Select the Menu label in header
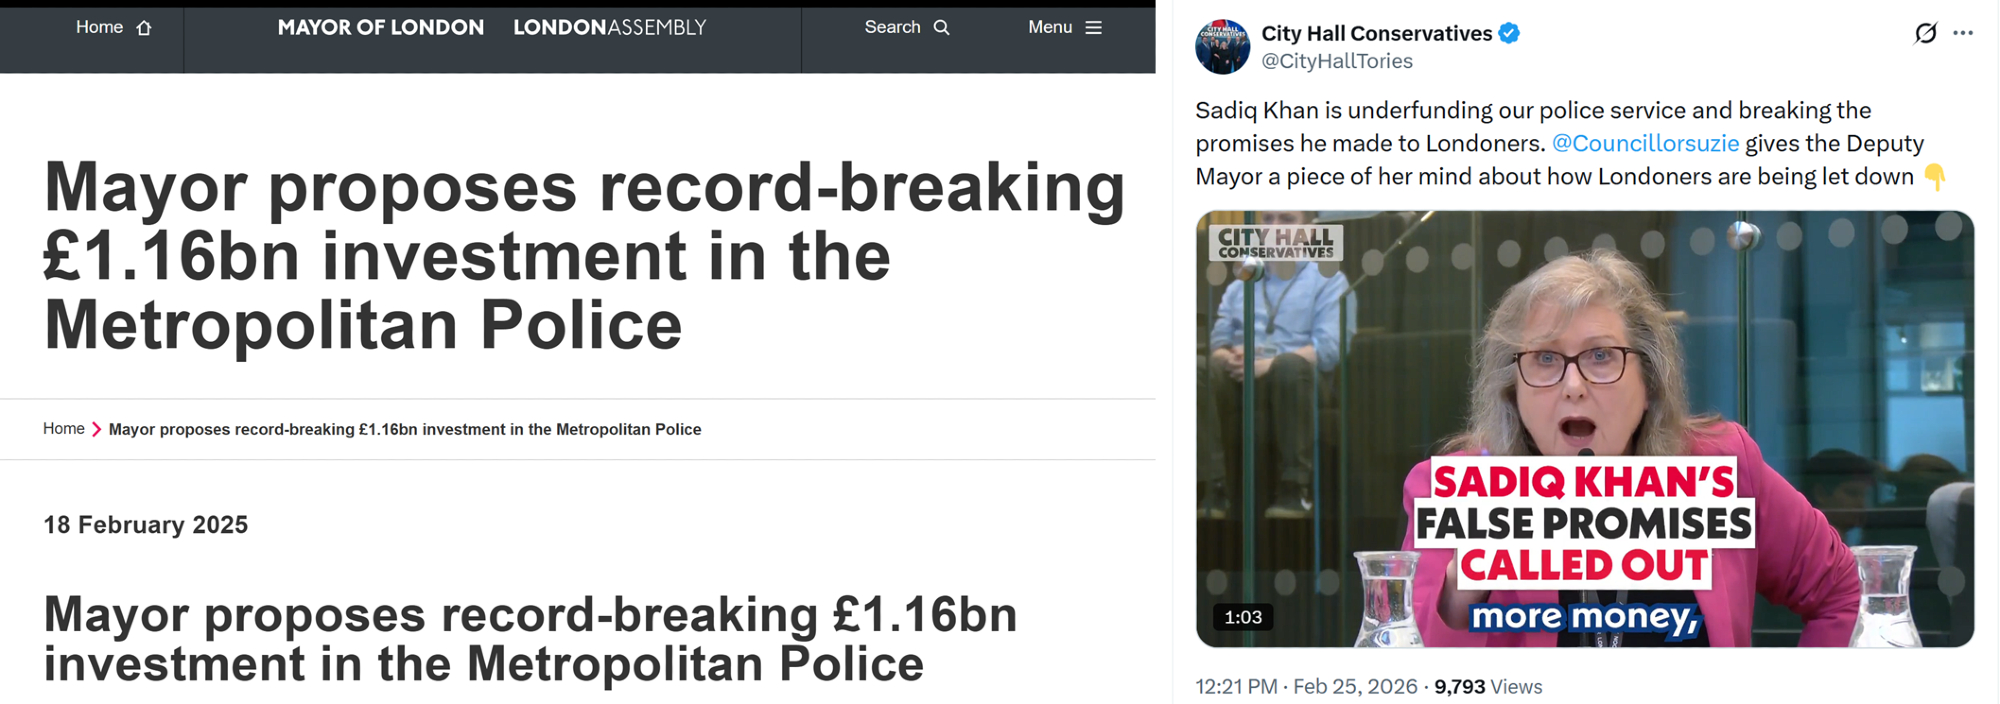The image size is (2000, 704). [x=1050, y=27]
